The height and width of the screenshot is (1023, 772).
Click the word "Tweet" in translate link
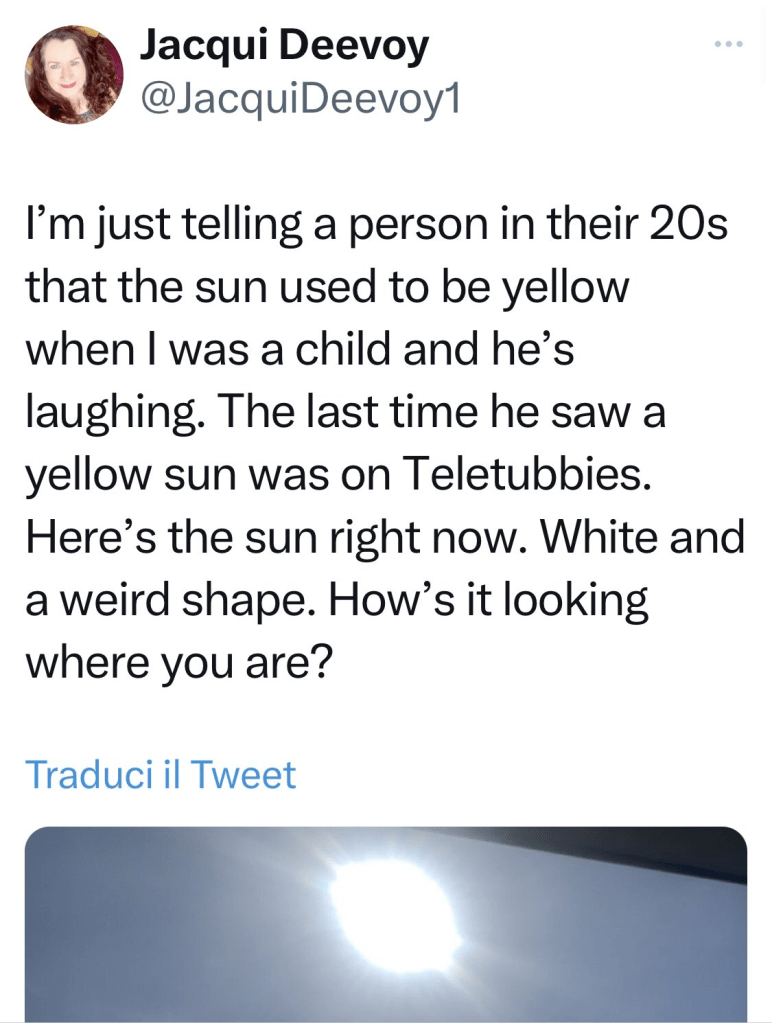(x=242, y=775)
